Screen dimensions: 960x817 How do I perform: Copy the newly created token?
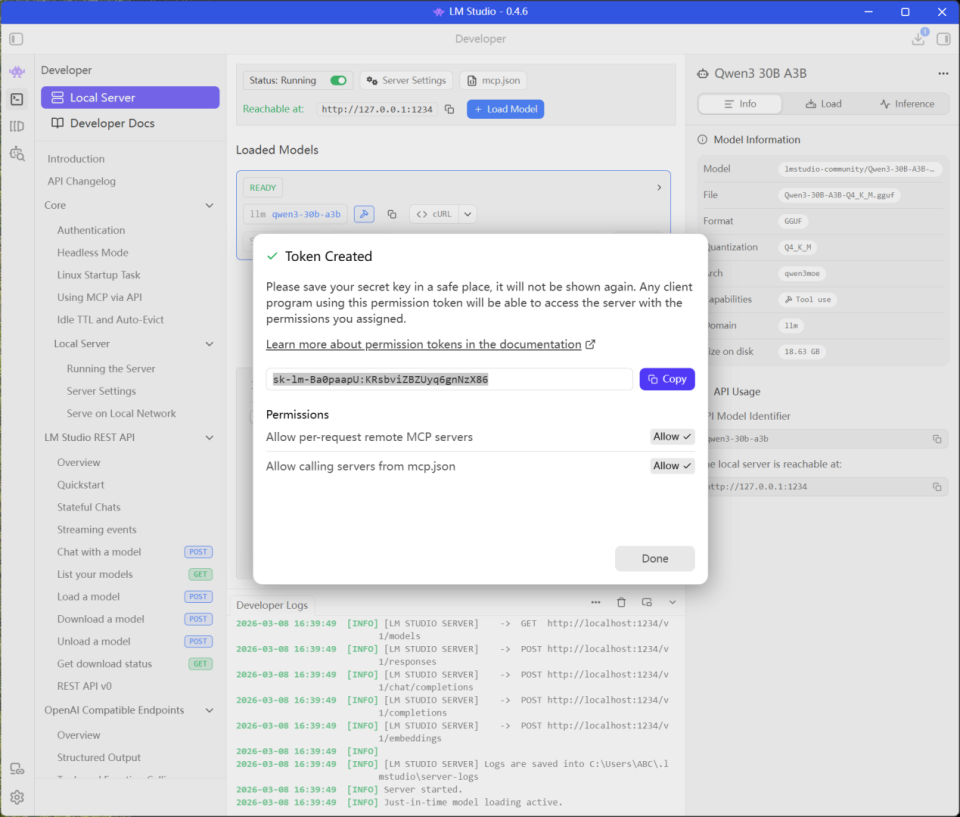(667, 379)
